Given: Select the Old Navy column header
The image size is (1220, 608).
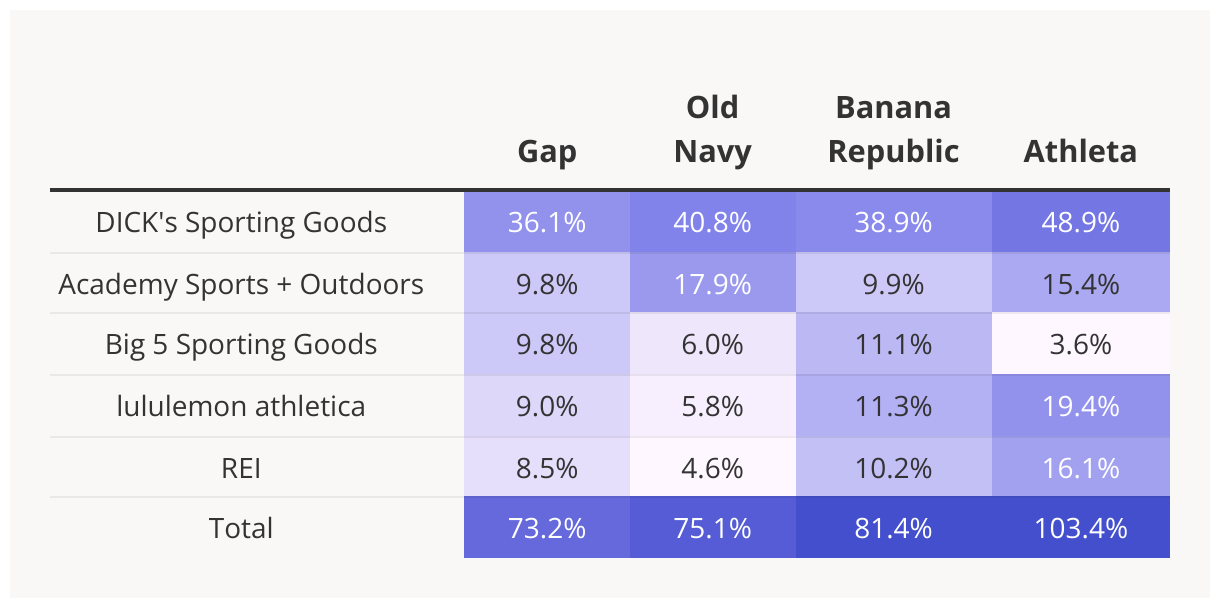Looking at the screenshot, I should click(x=712, y=129).
